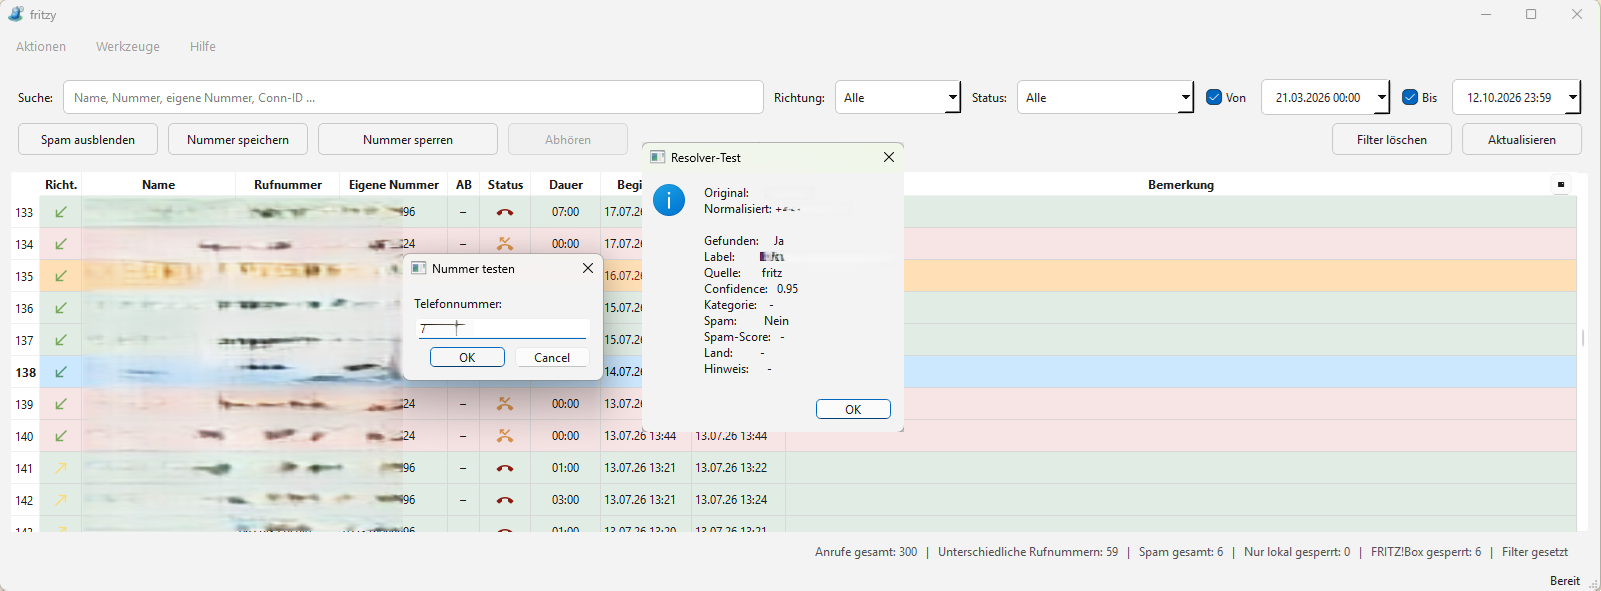Confirm OK in the Nummer testen dialog
The image size is (1601, 591).
467,357
